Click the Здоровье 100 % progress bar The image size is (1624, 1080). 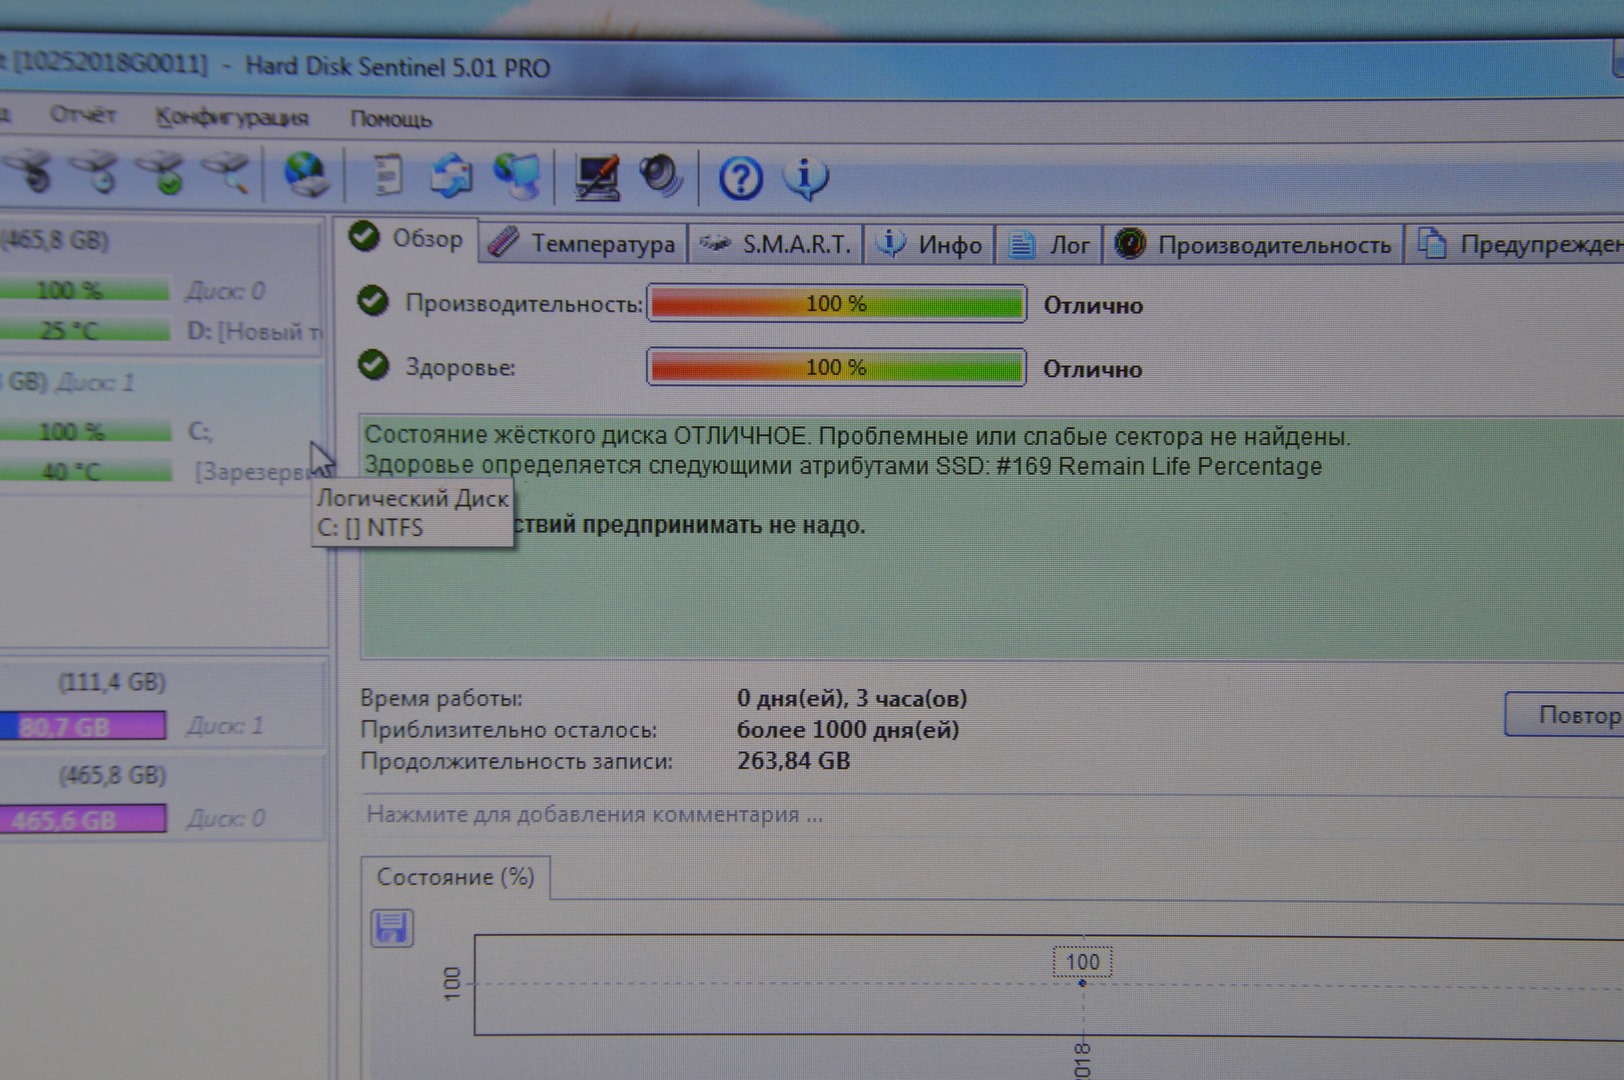point(836,367)
